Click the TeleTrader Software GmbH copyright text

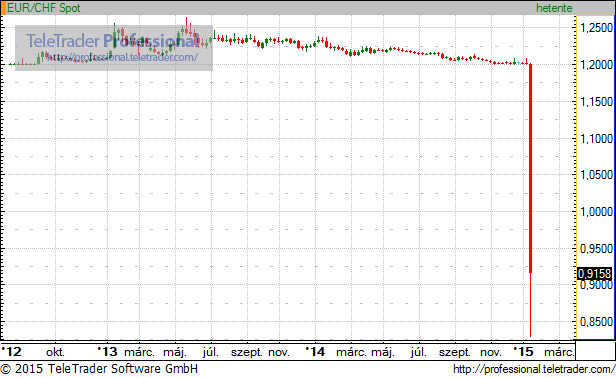click(x=99, y=369)
